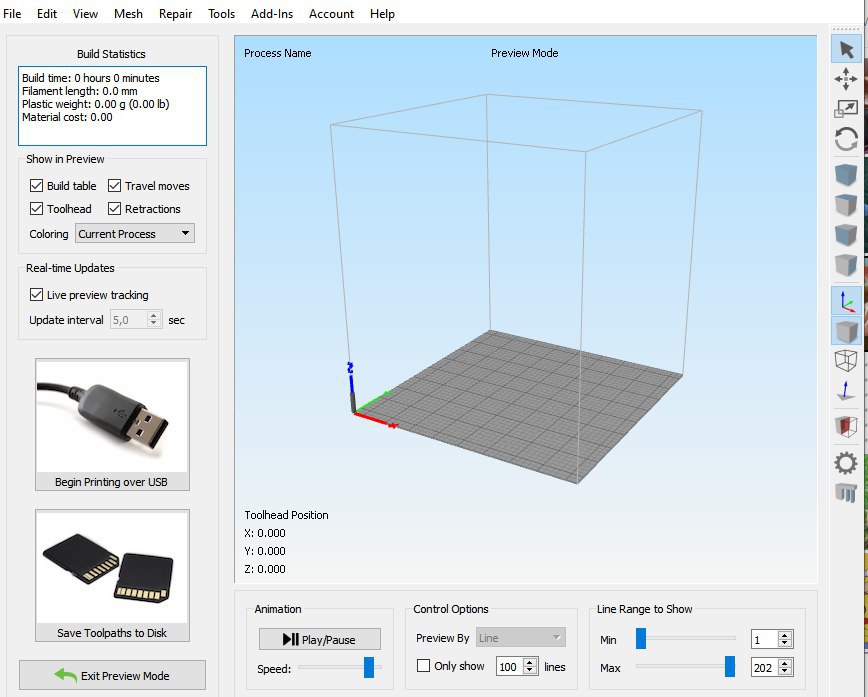Open Repair menu
The height and width of the screenshot is (697, 868).
click(x=175, y=14)
